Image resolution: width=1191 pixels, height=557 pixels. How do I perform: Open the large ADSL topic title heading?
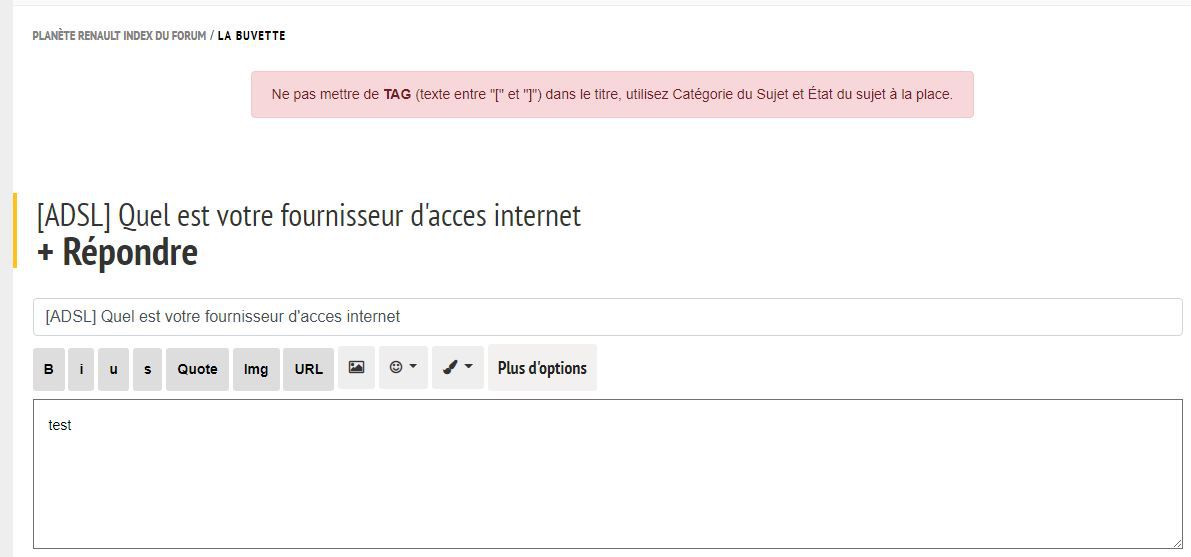click(x=308, y=216)
